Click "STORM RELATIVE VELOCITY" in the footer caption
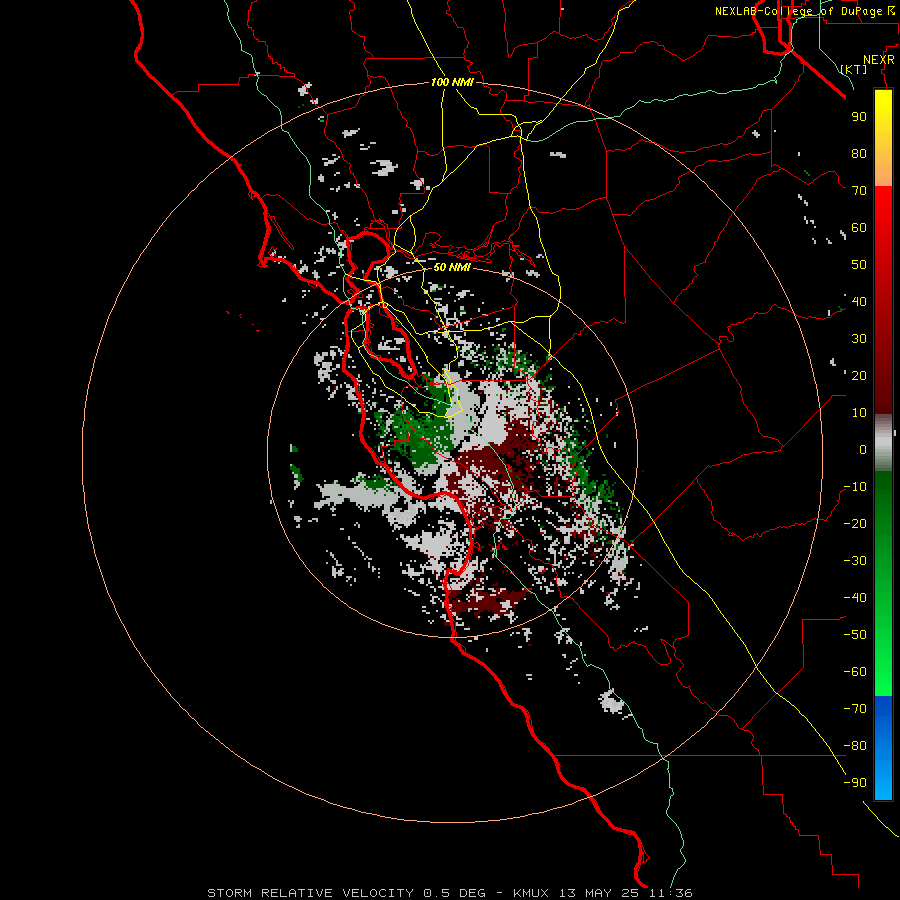Image resolution: width=900 pixels, height=900 pixels. click(x=311, y=893)
